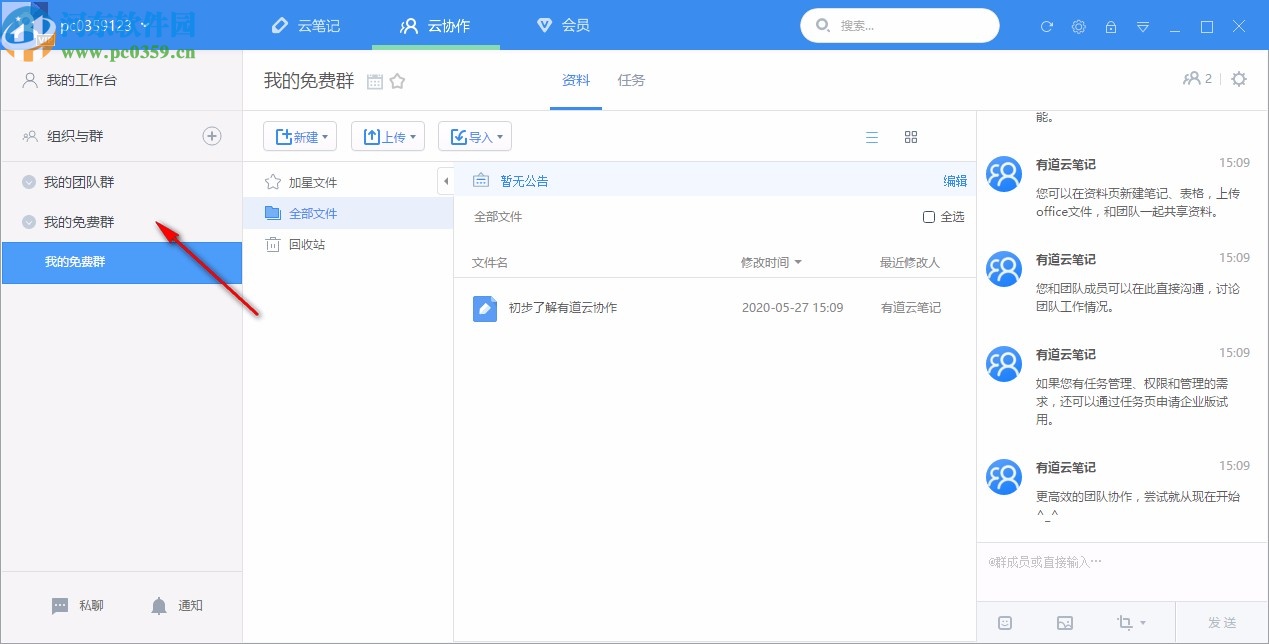Open the 会员 tab

pyautogui.click(x=563, y=25)
